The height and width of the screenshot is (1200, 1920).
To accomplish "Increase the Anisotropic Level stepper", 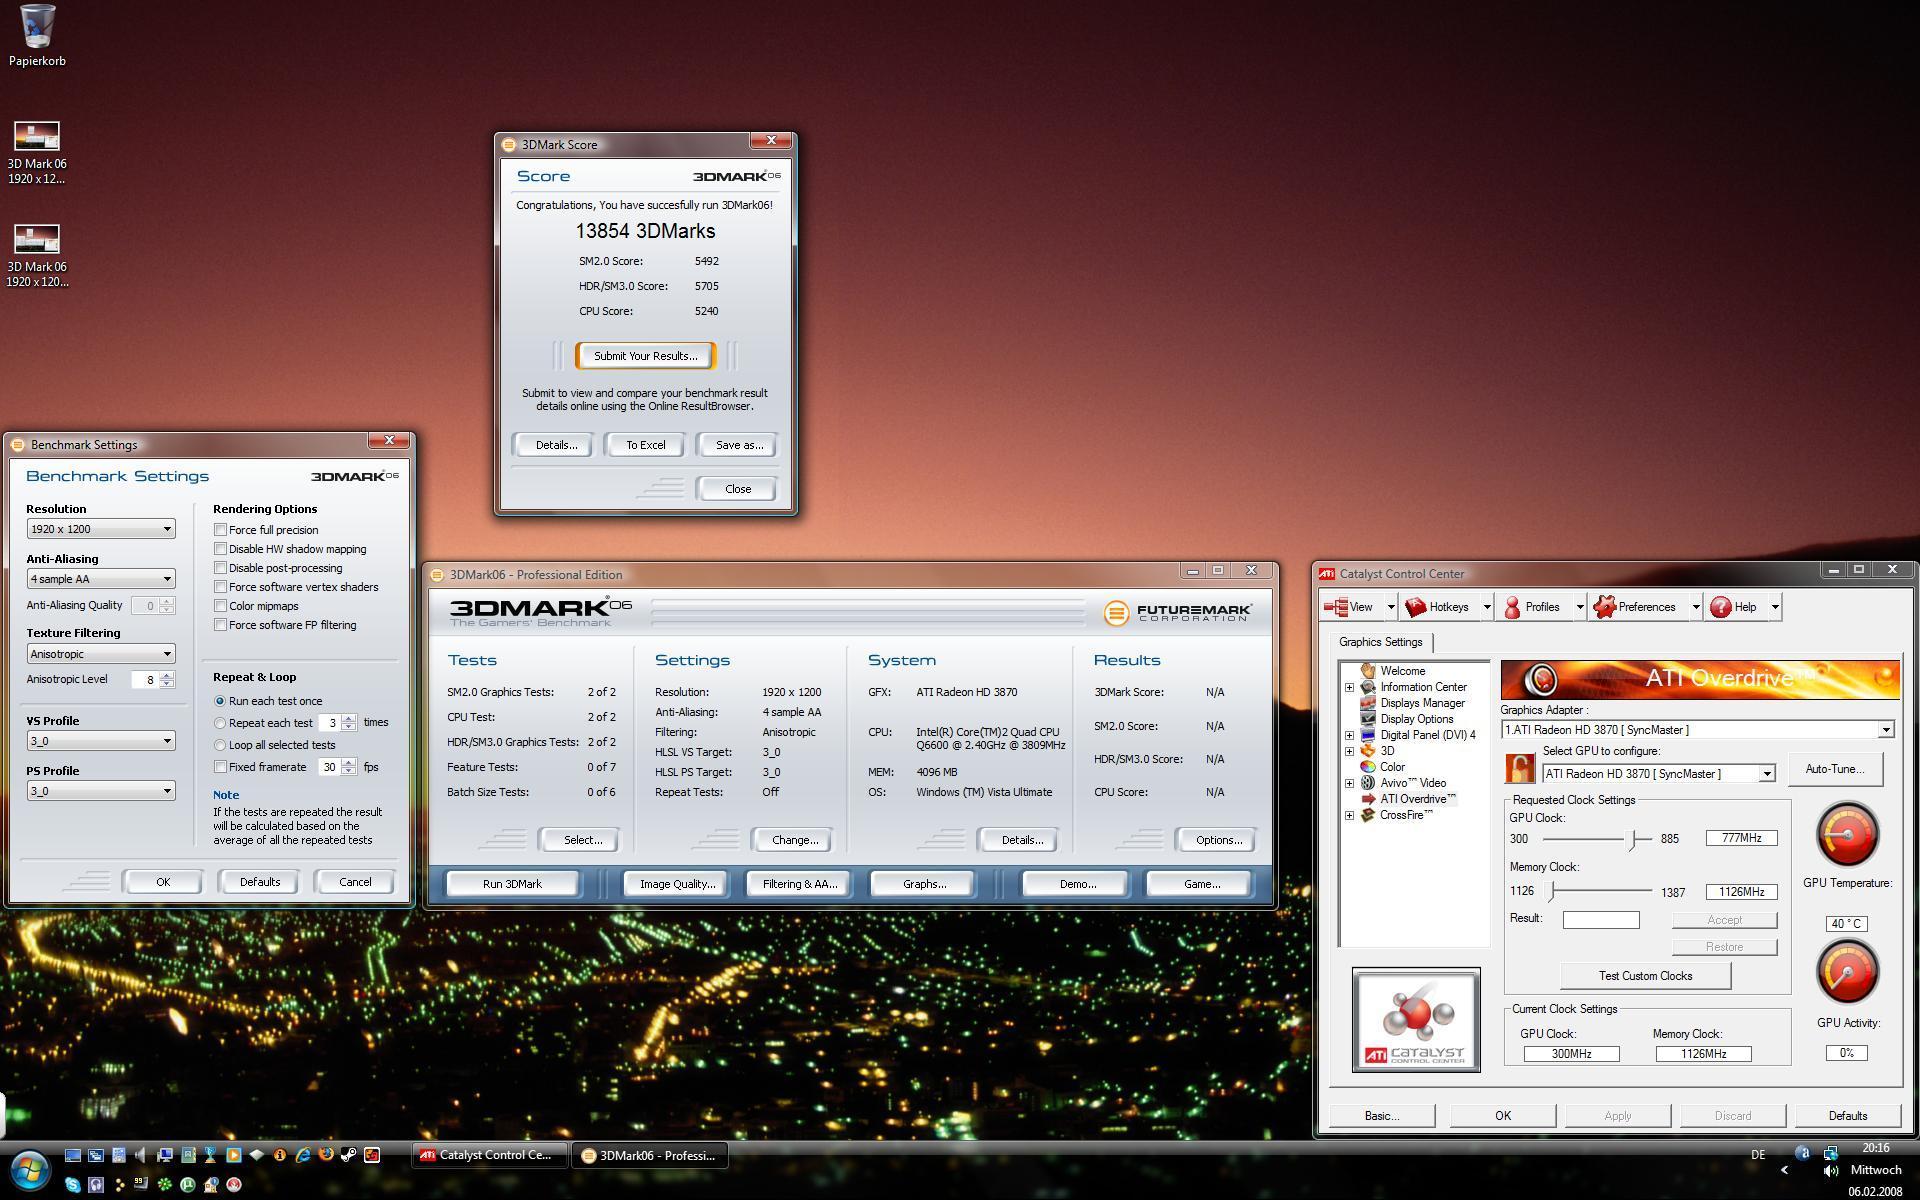I will 167,675.
